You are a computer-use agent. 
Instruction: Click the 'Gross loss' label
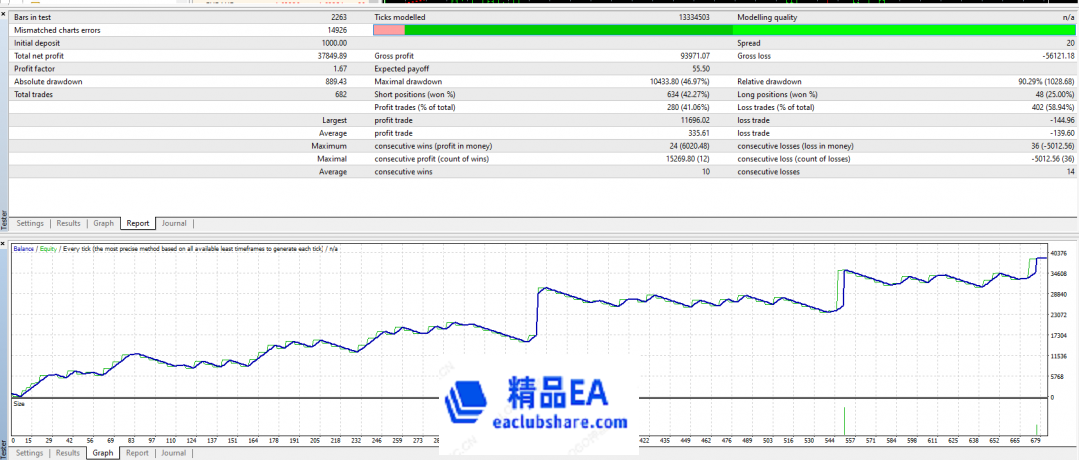pos(754,56)
